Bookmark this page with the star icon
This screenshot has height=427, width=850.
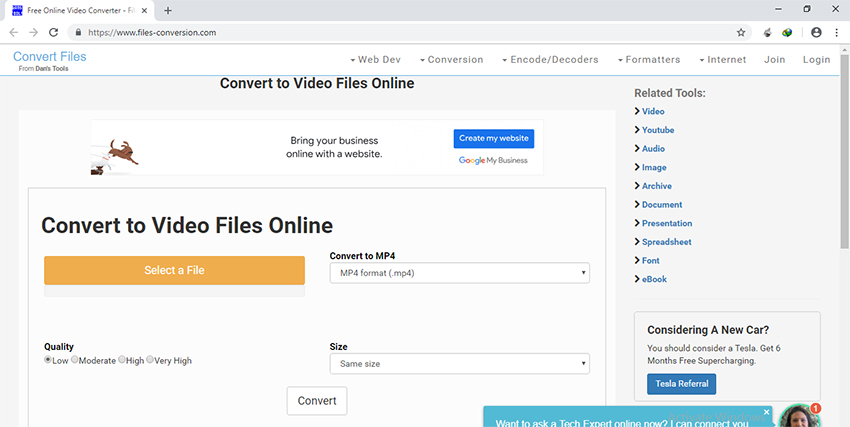point(741,32)
